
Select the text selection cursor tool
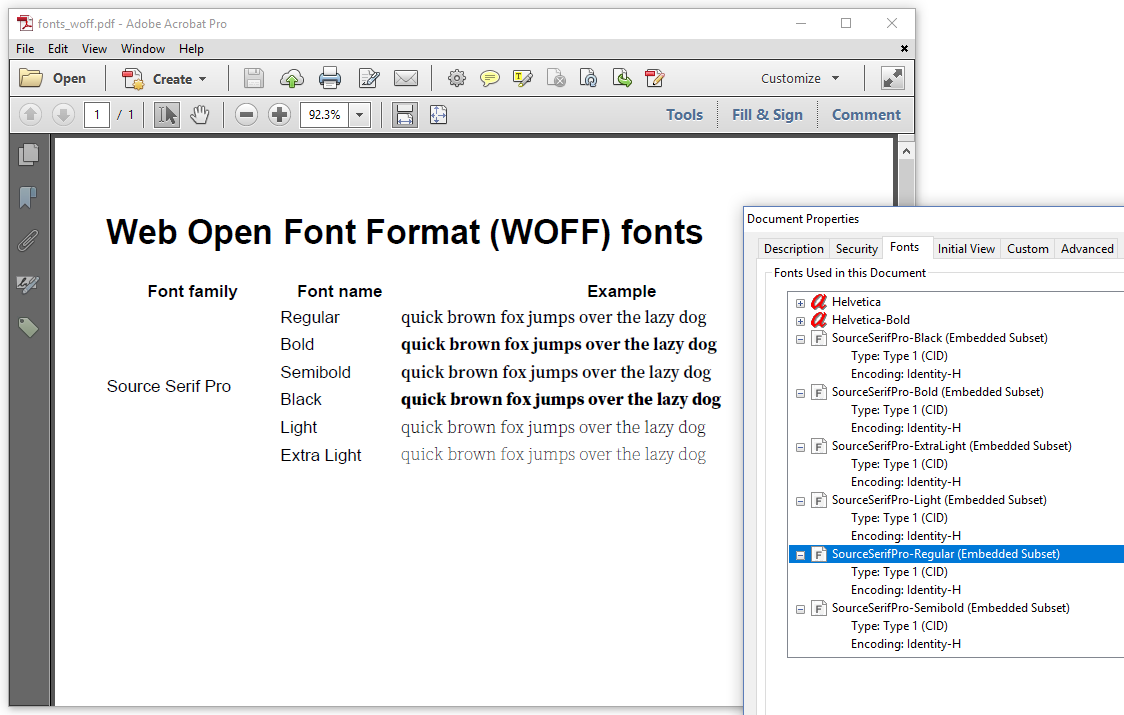pos(166,115)
